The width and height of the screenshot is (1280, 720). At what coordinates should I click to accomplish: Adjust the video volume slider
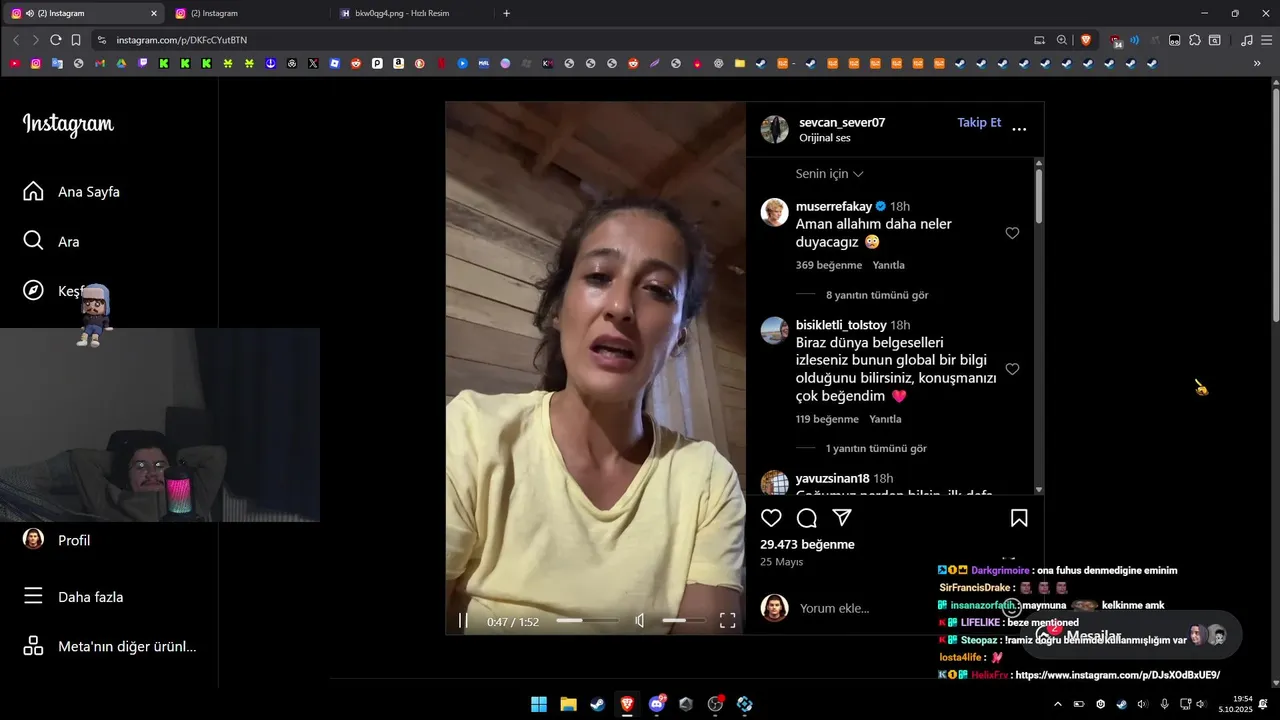pyautogui.click(x=684, y=621)
